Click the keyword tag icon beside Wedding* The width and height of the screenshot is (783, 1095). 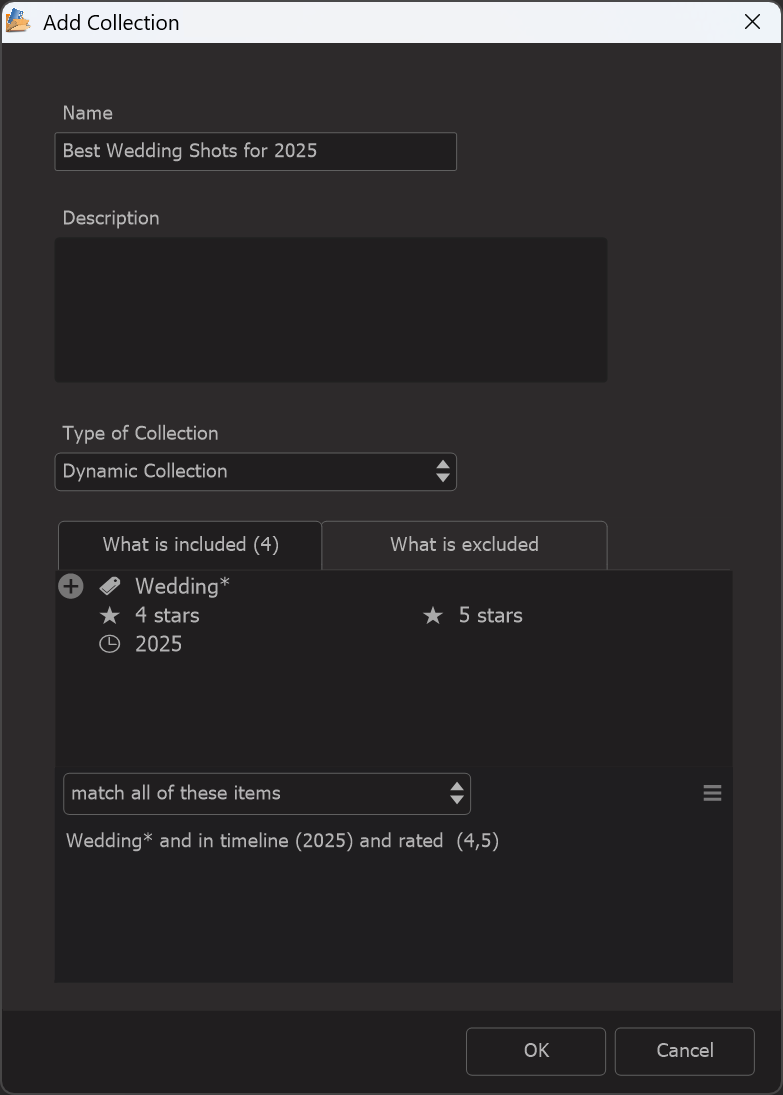pos(110,586)
